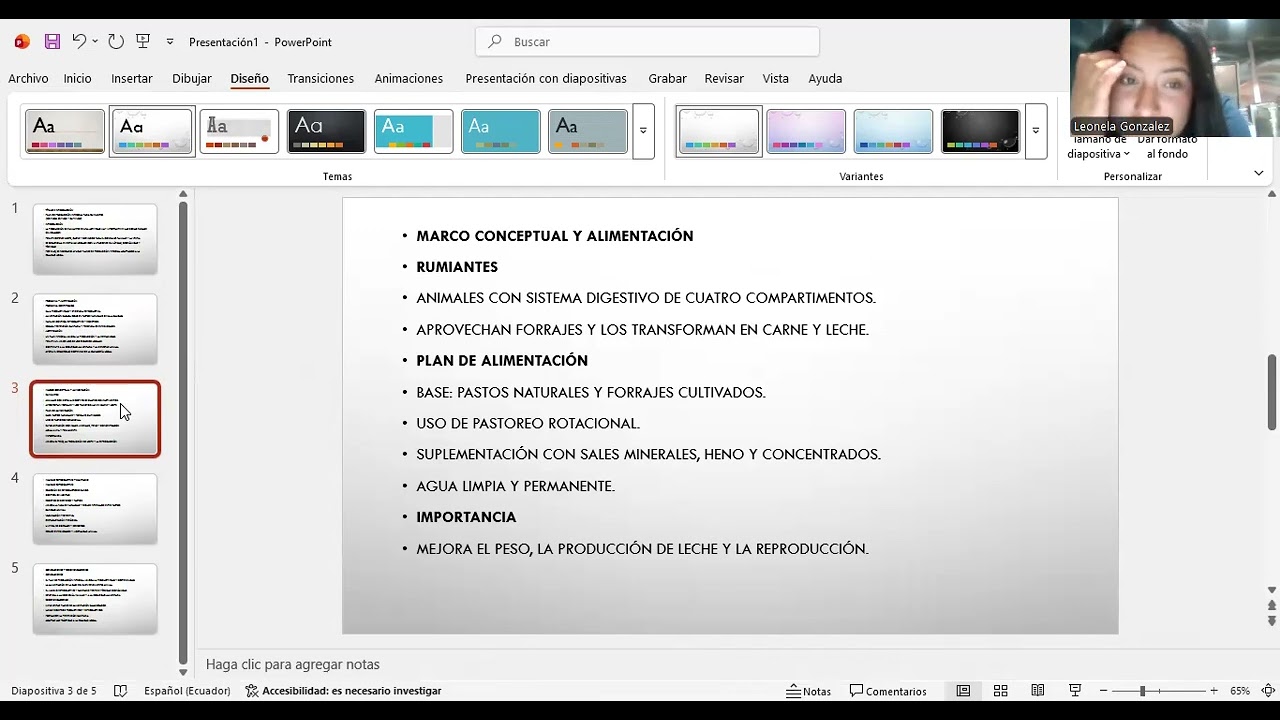Expand the Variantes gallery More arrow
Image resolution: width=1280 pixels, height=720 pixels.
tap(1036, 131)
